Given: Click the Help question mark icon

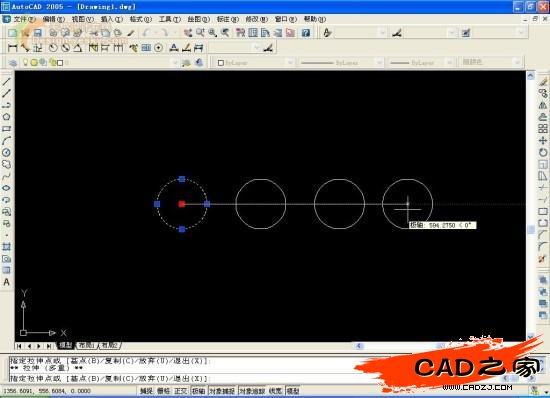Looking at the screenshot, I should [306, 33].
